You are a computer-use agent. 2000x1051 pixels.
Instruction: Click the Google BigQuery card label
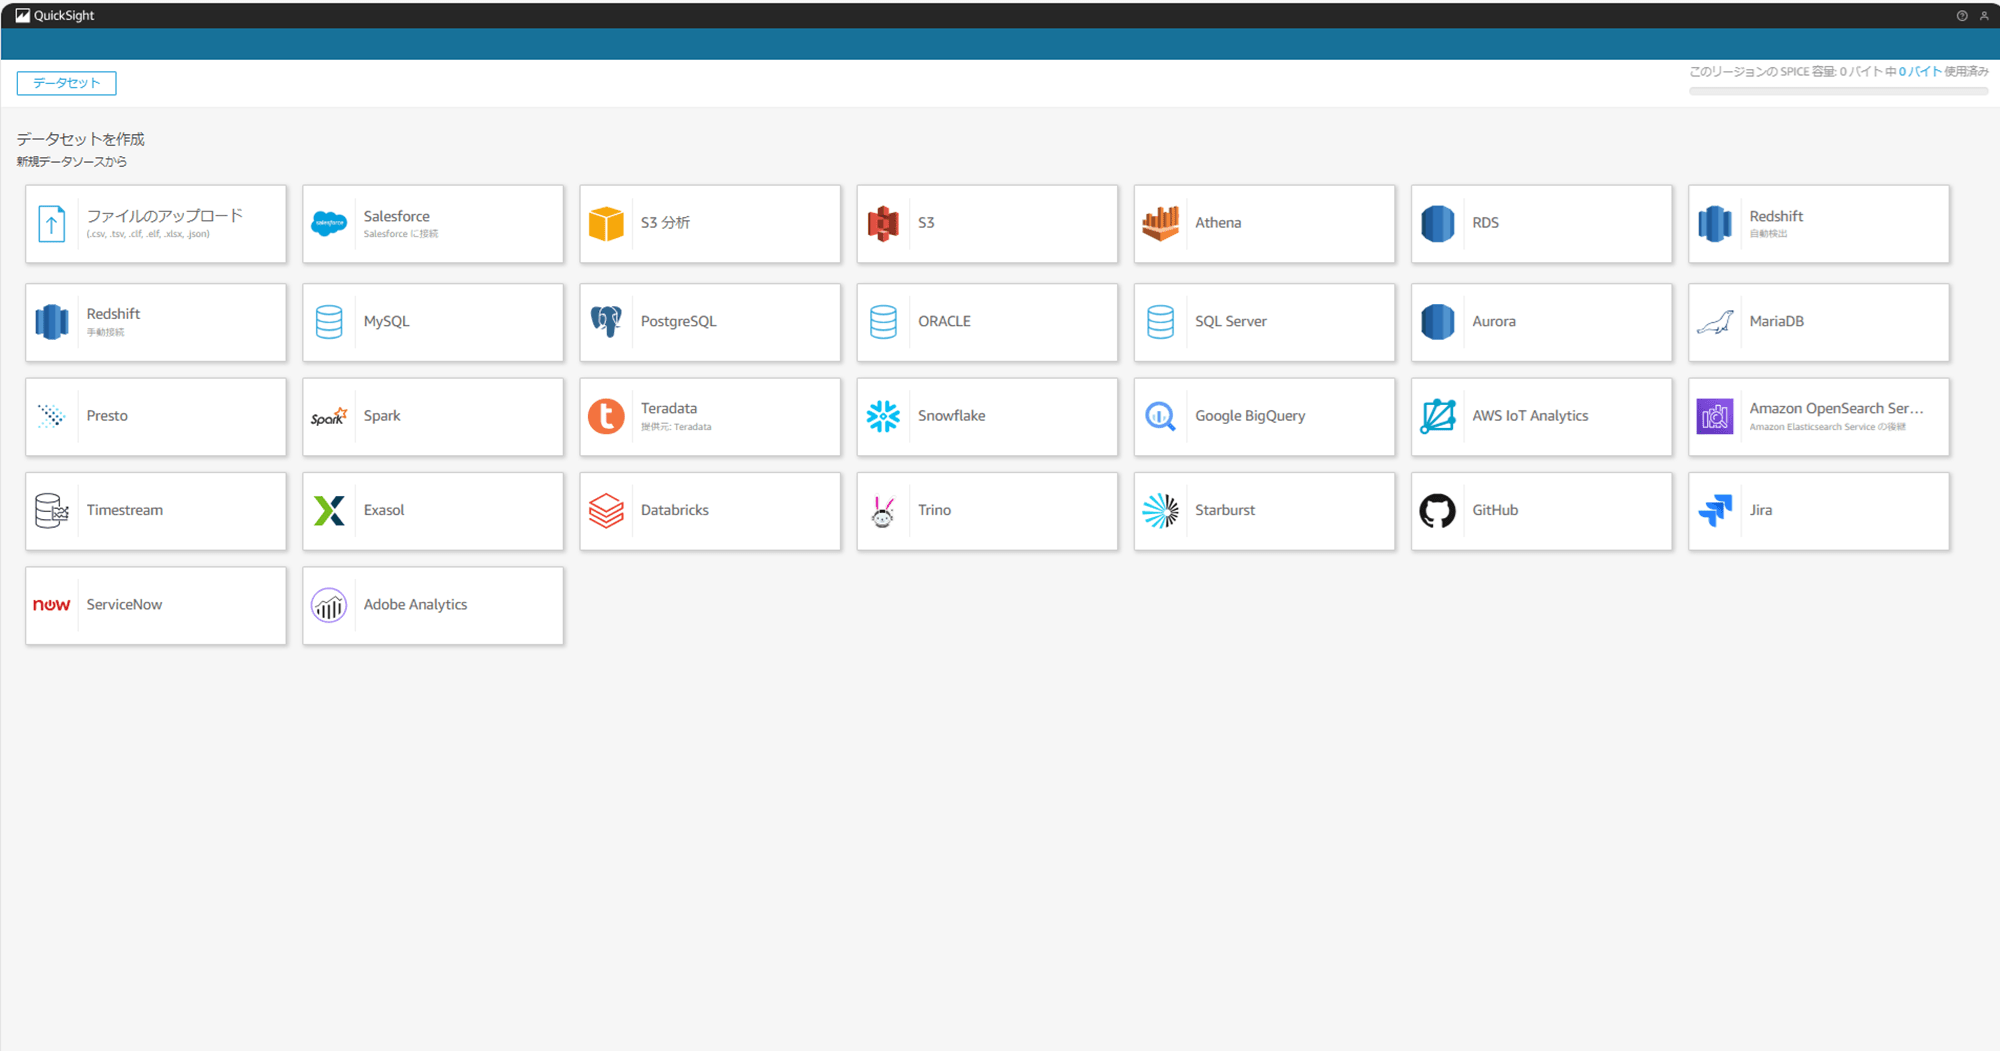click(1250, 416)
